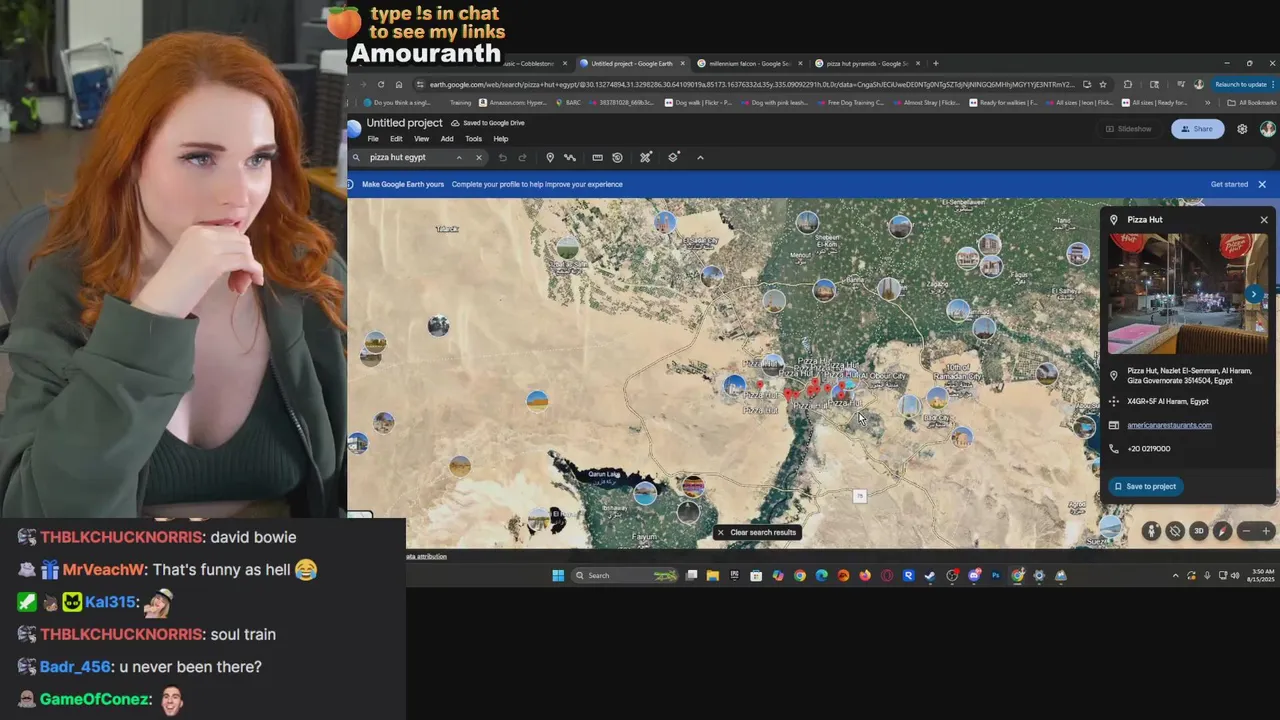
Task: Open a new browser tab
Action: tap(936, 64)
